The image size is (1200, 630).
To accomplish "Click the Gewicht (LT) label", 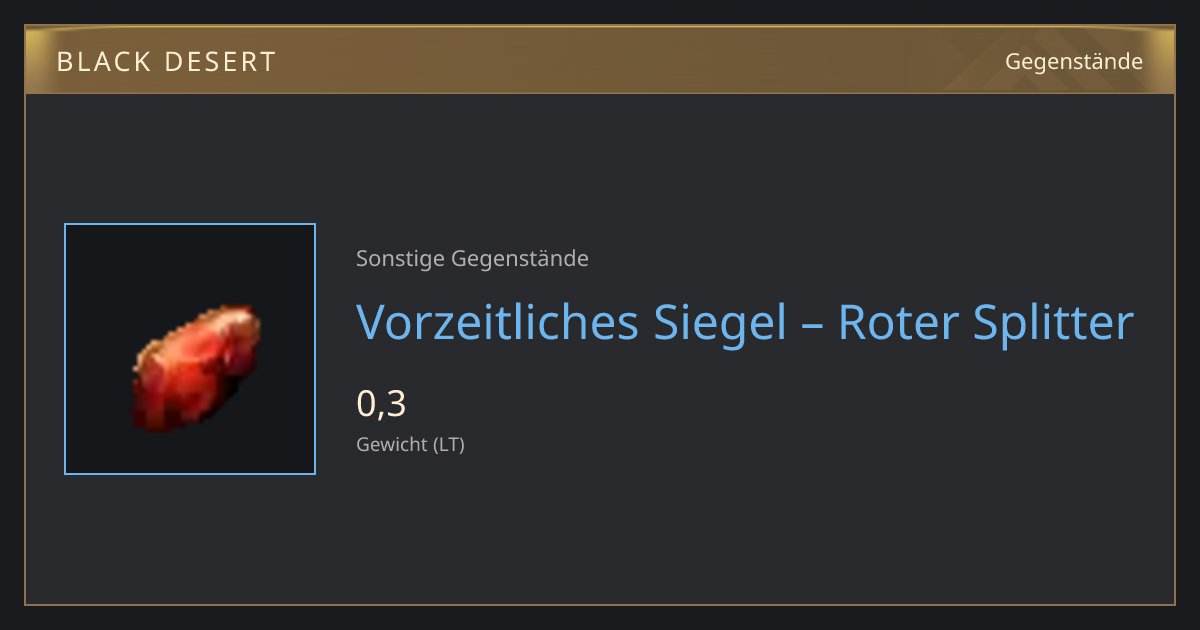I will (x=410, y=445).
